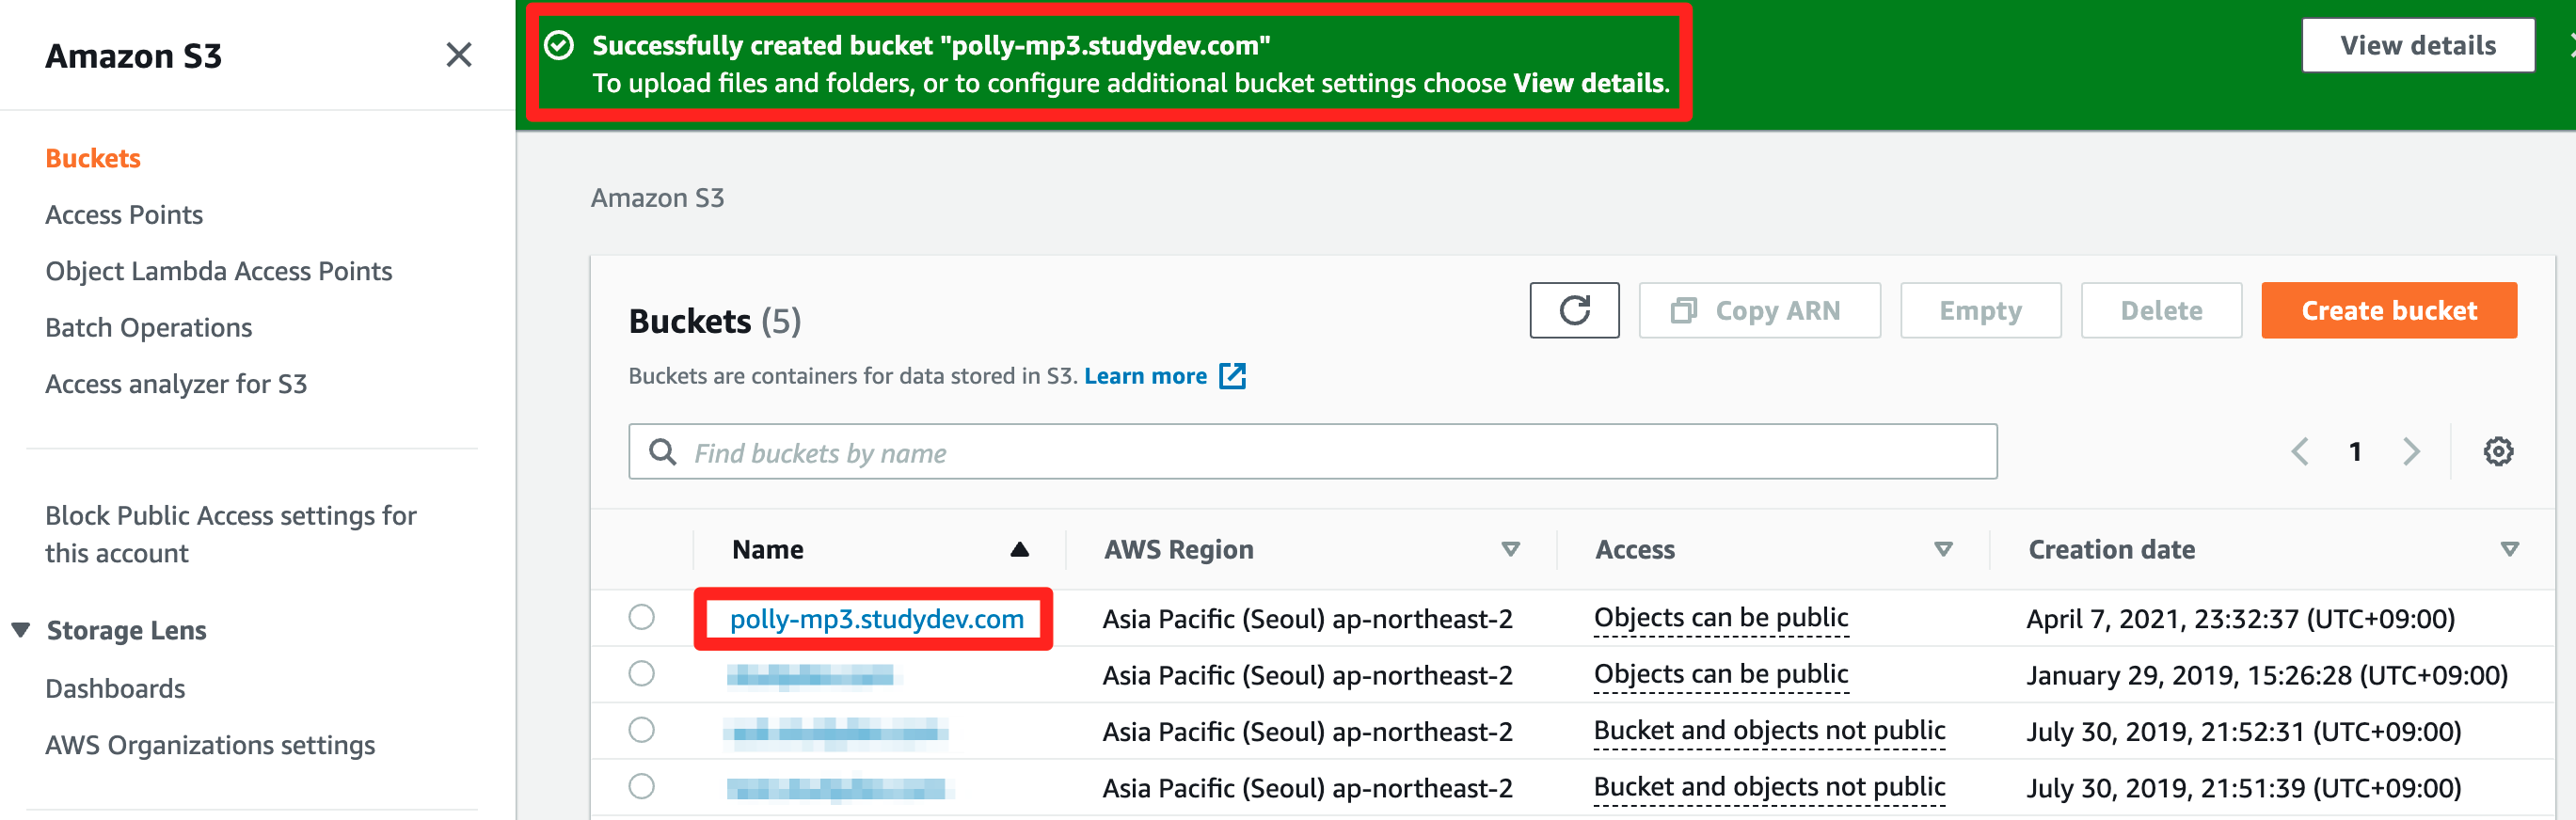
Task: Open Access analyzer for S3
Action: 176,384
